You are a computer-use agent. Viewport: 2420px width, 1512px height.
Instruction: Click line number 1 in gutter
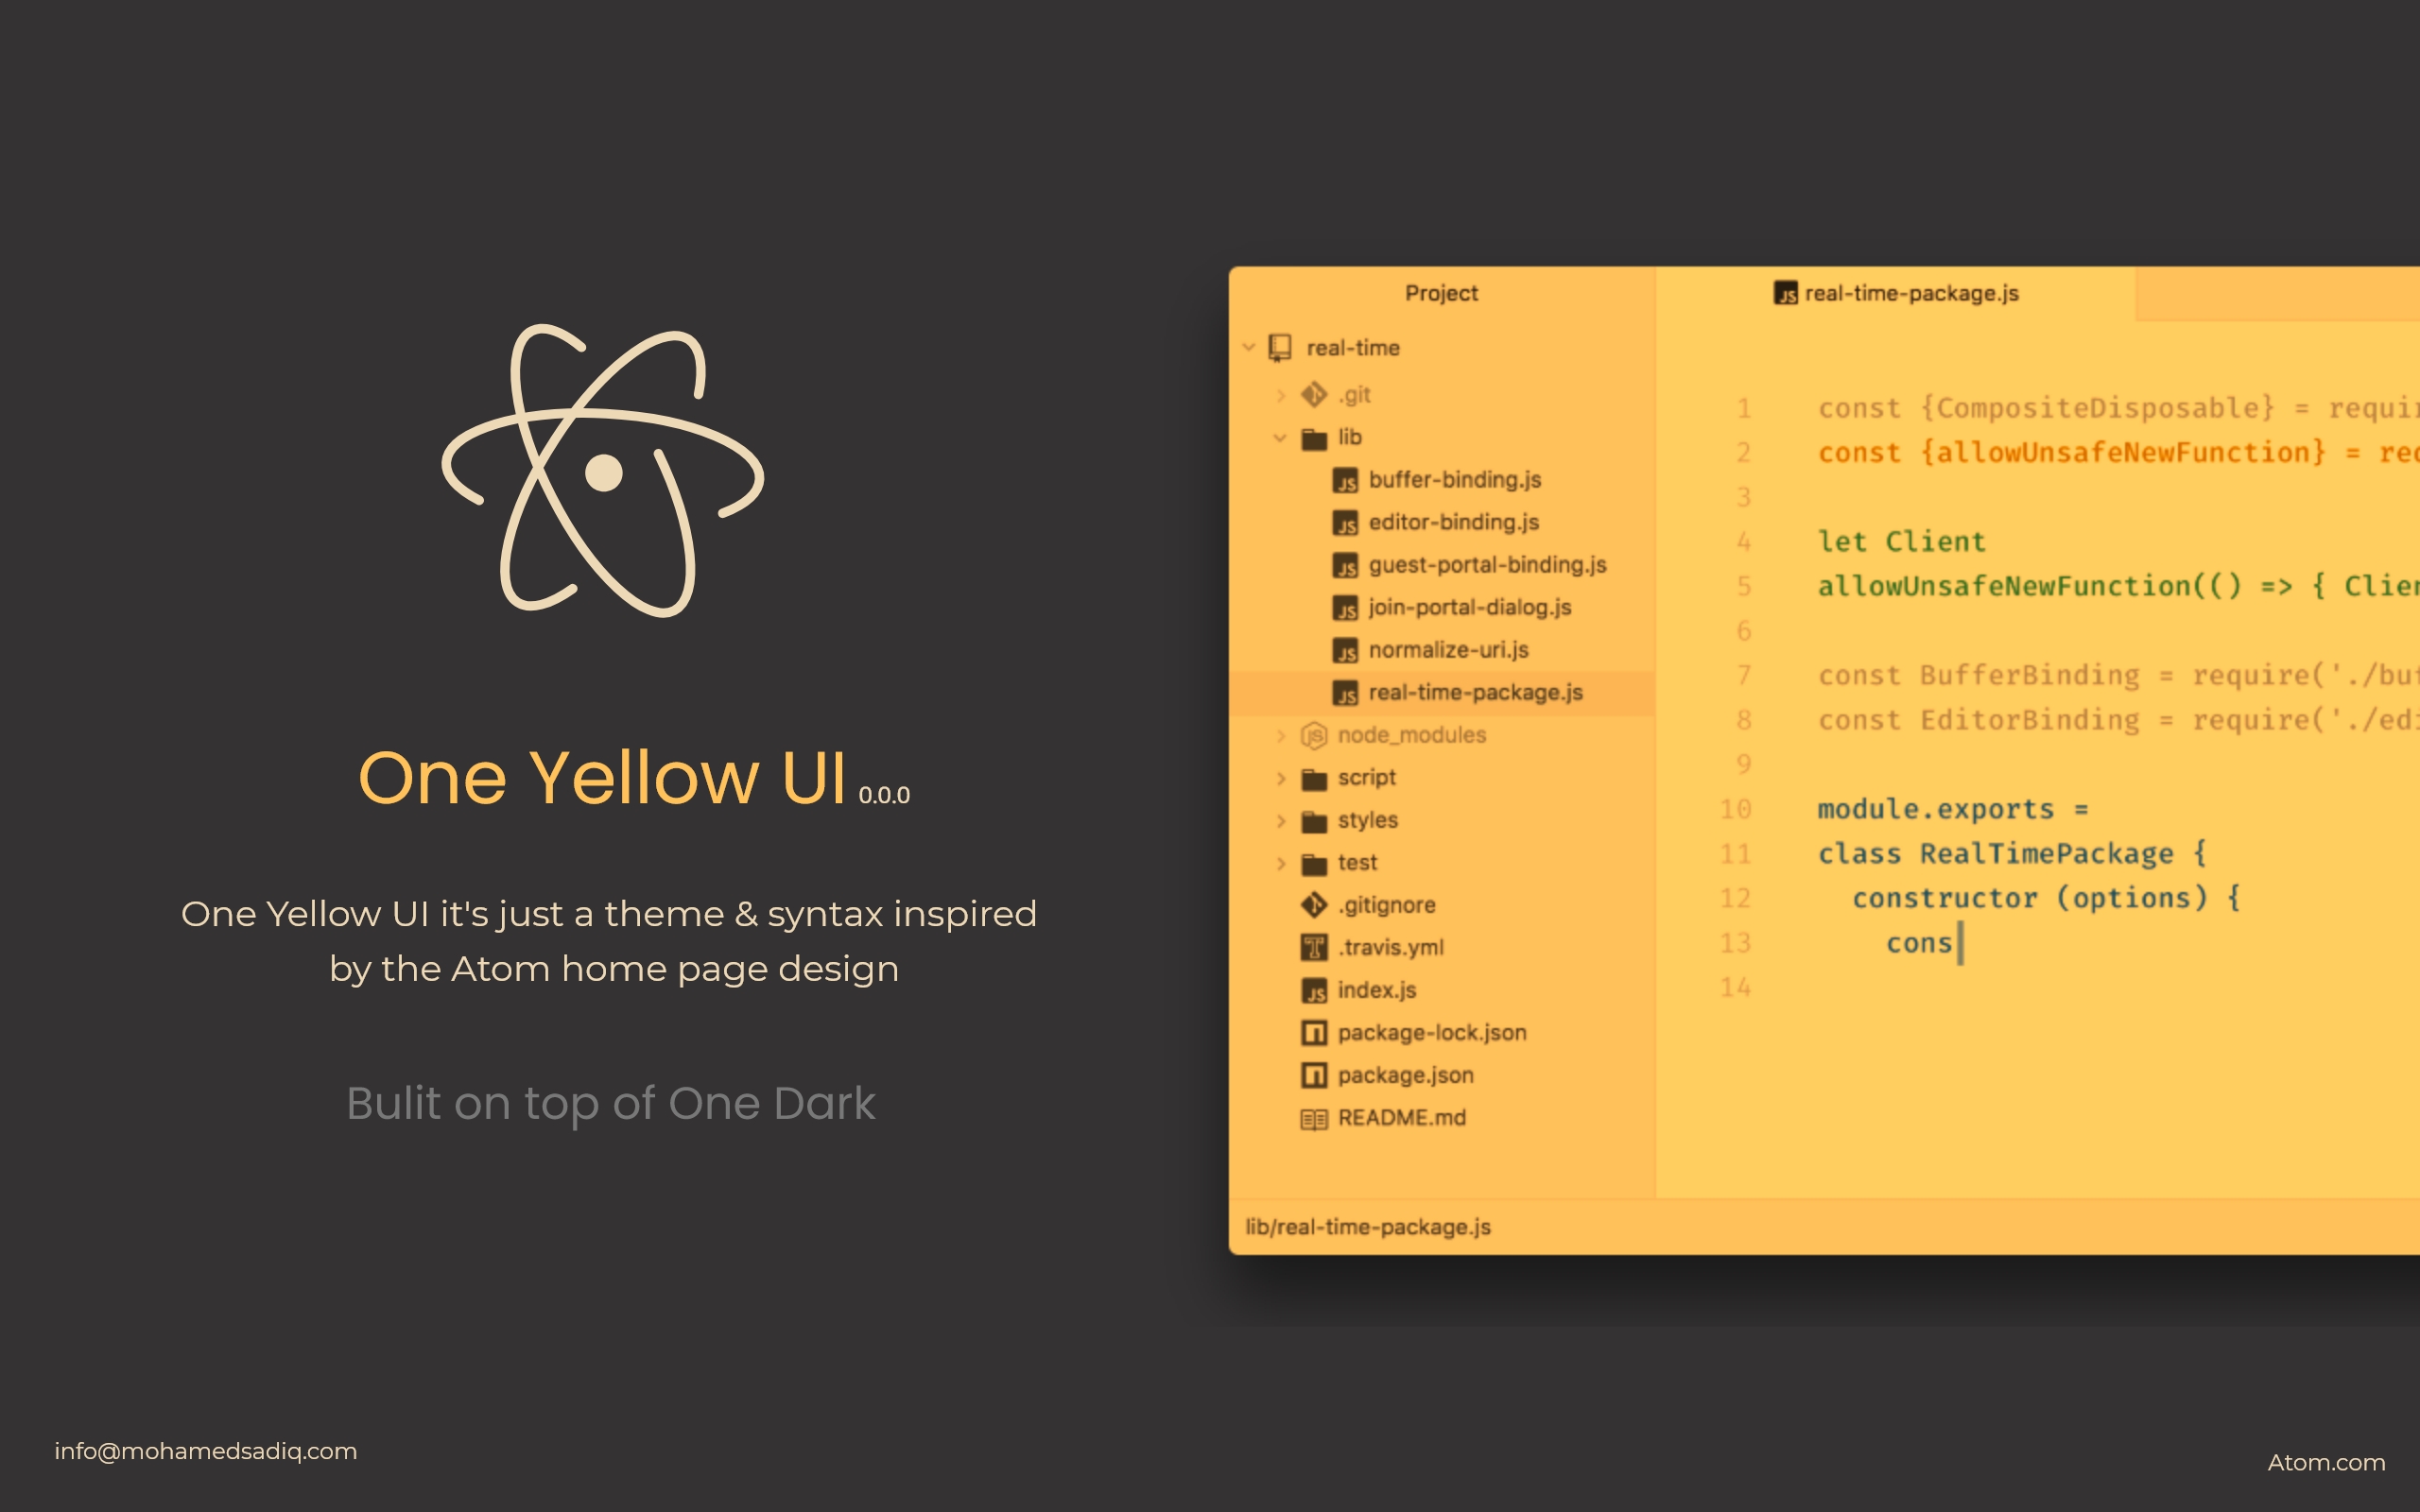pyautogui.click(x=1744, y=409)
